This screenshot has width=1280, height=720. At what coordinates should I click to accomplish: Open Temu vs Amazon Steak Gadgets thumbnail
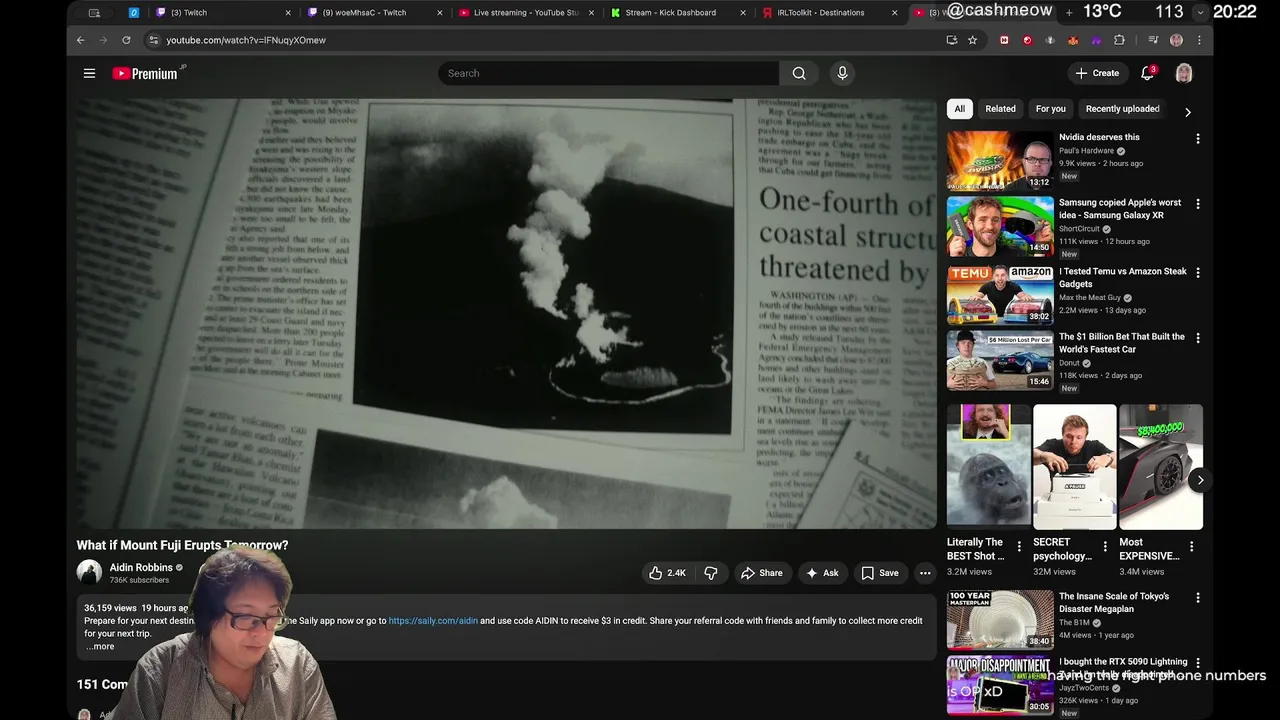[1000, 295]
